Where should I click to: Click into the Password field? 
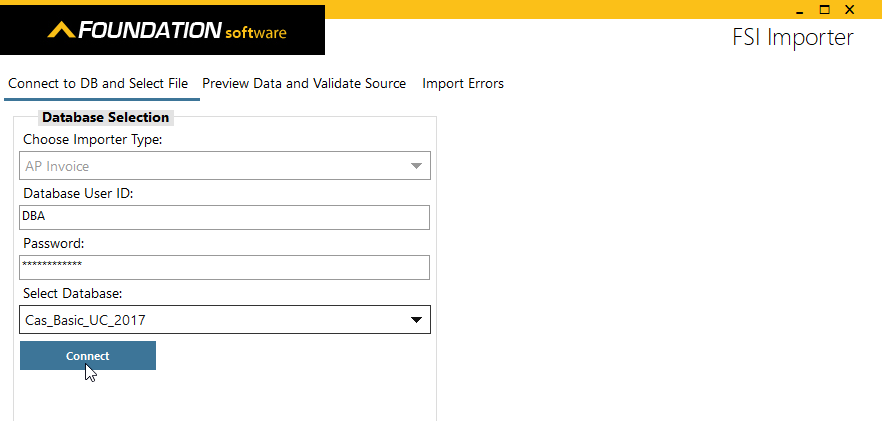click(x=224, y=267)
